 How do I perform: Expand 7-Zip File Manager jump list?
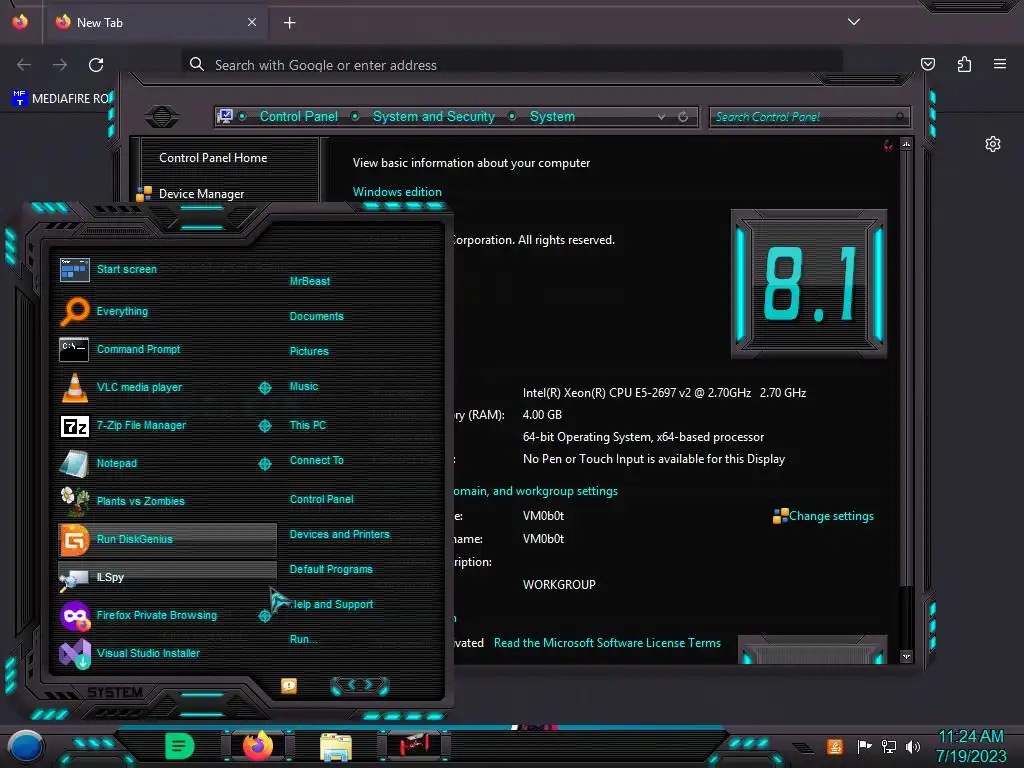(264, 426)
